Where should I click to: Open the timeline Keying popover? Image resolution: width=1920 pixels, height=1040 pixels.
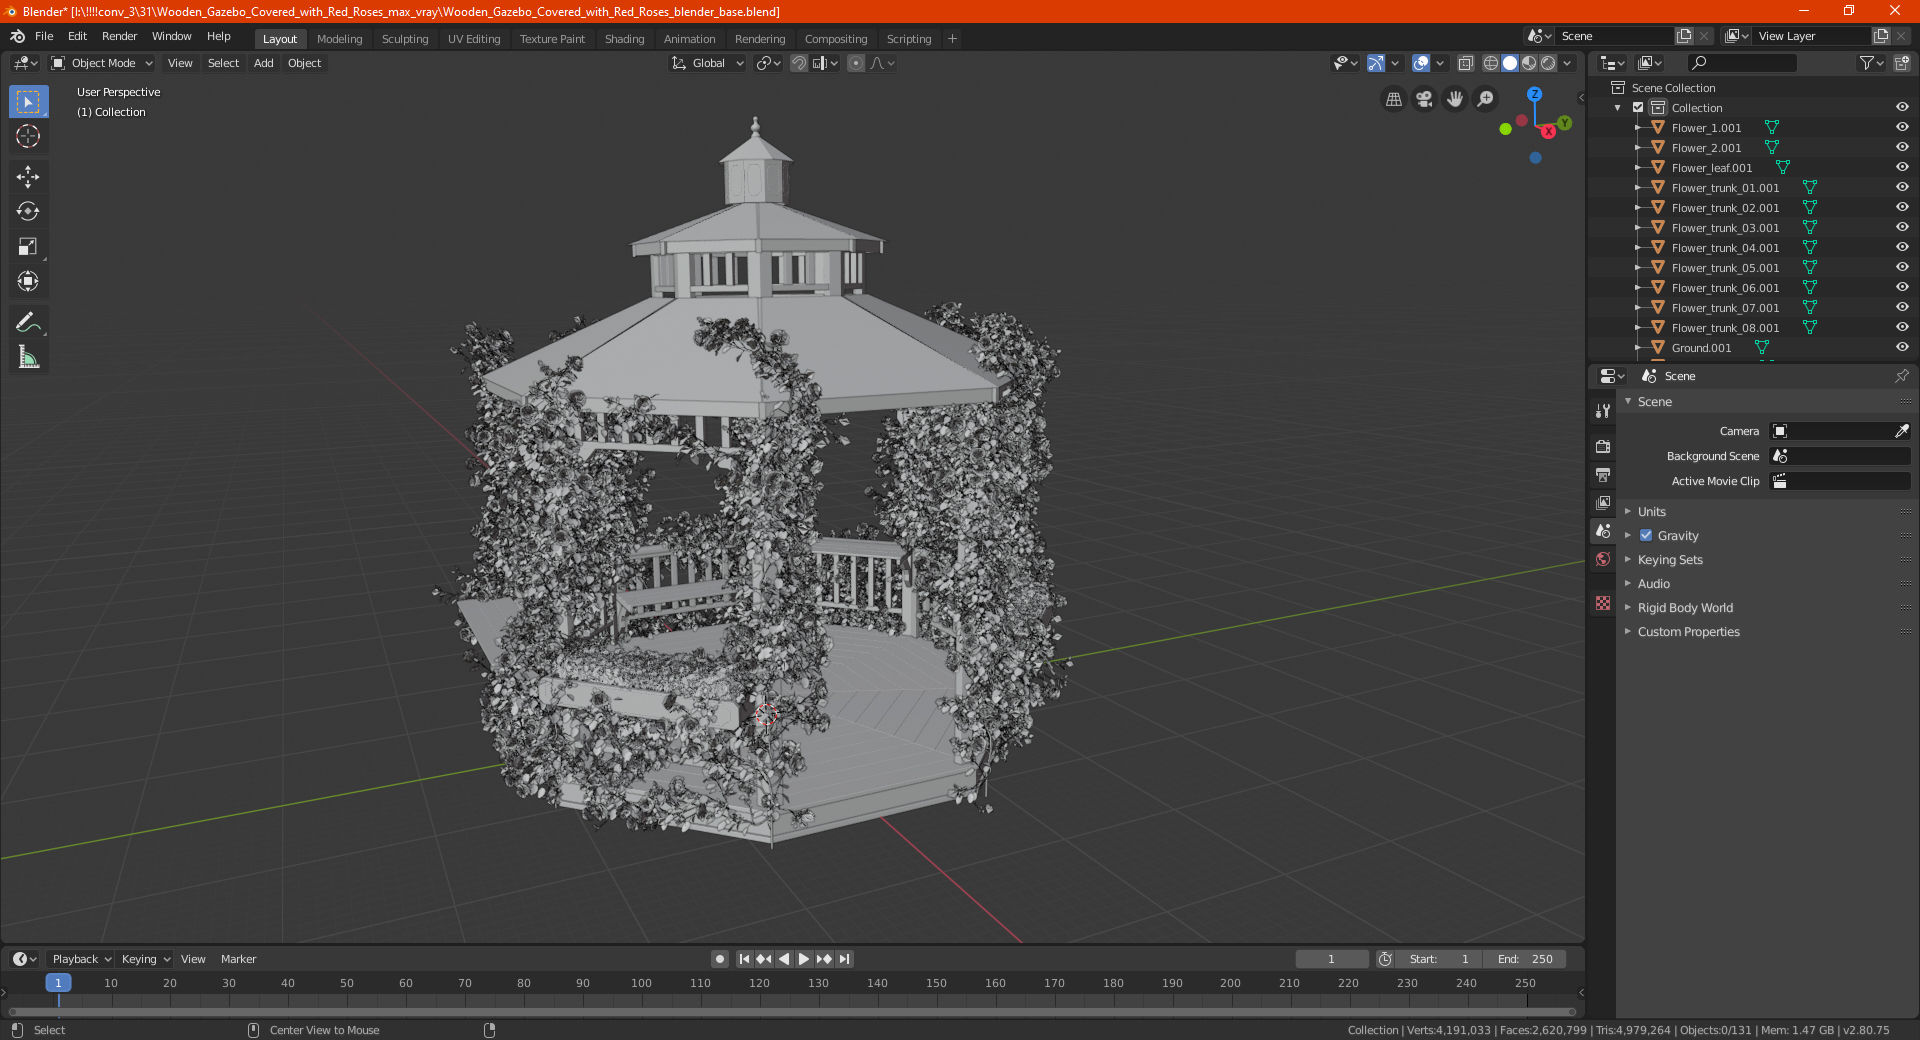pyautogui.click(x=145, y=959)
